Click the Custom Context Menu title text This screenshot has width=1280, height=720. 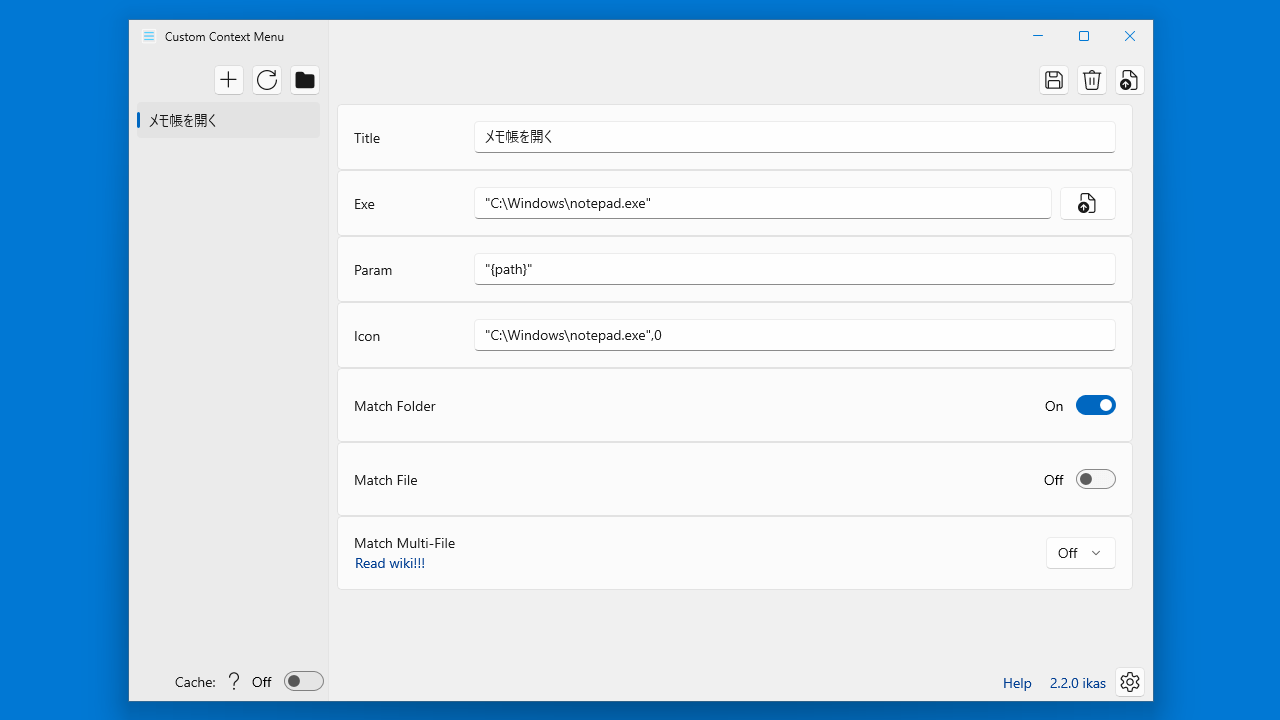click(x=224, y=37)
